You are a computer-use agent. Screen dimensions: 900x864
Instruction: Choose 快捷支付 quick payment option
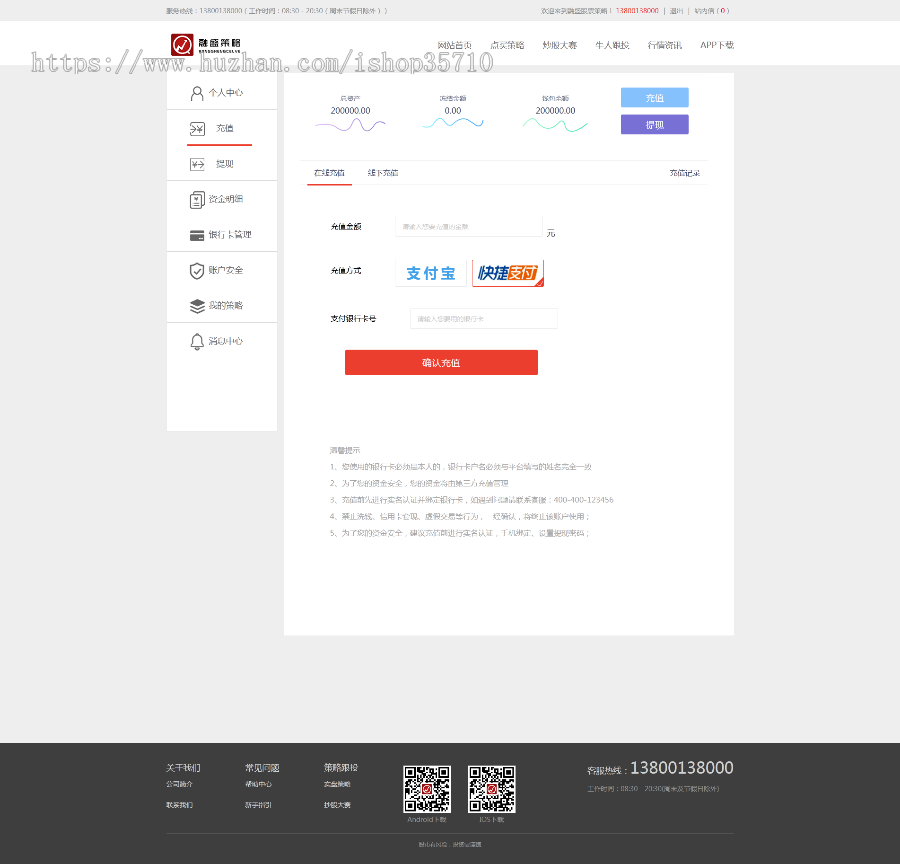click(507, 272)
